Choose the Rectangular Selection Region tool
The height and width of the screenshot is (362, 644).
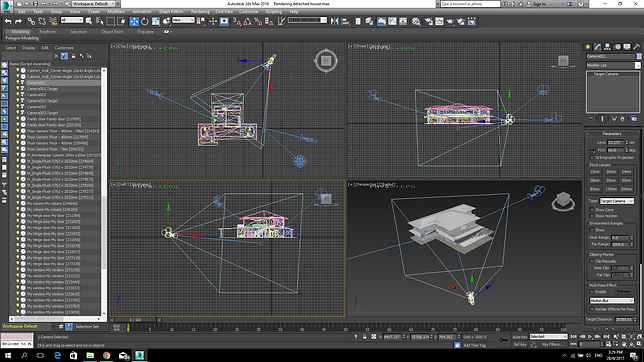coord(110,21)
